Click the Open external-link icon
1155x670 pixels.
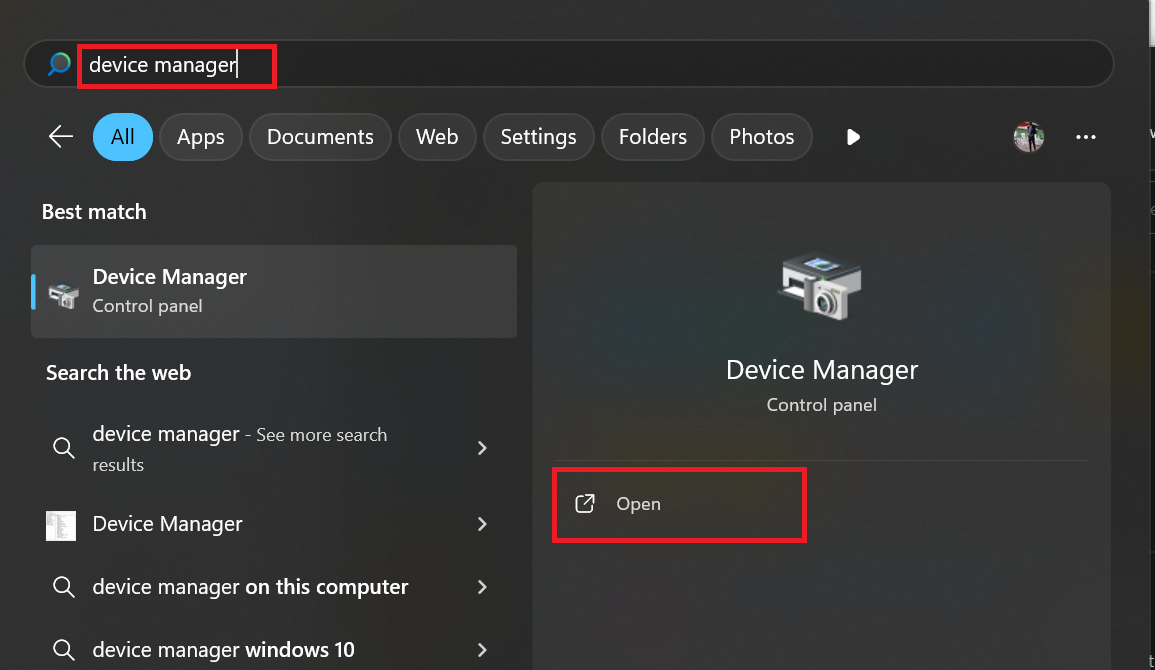click(x=585, y=504)
